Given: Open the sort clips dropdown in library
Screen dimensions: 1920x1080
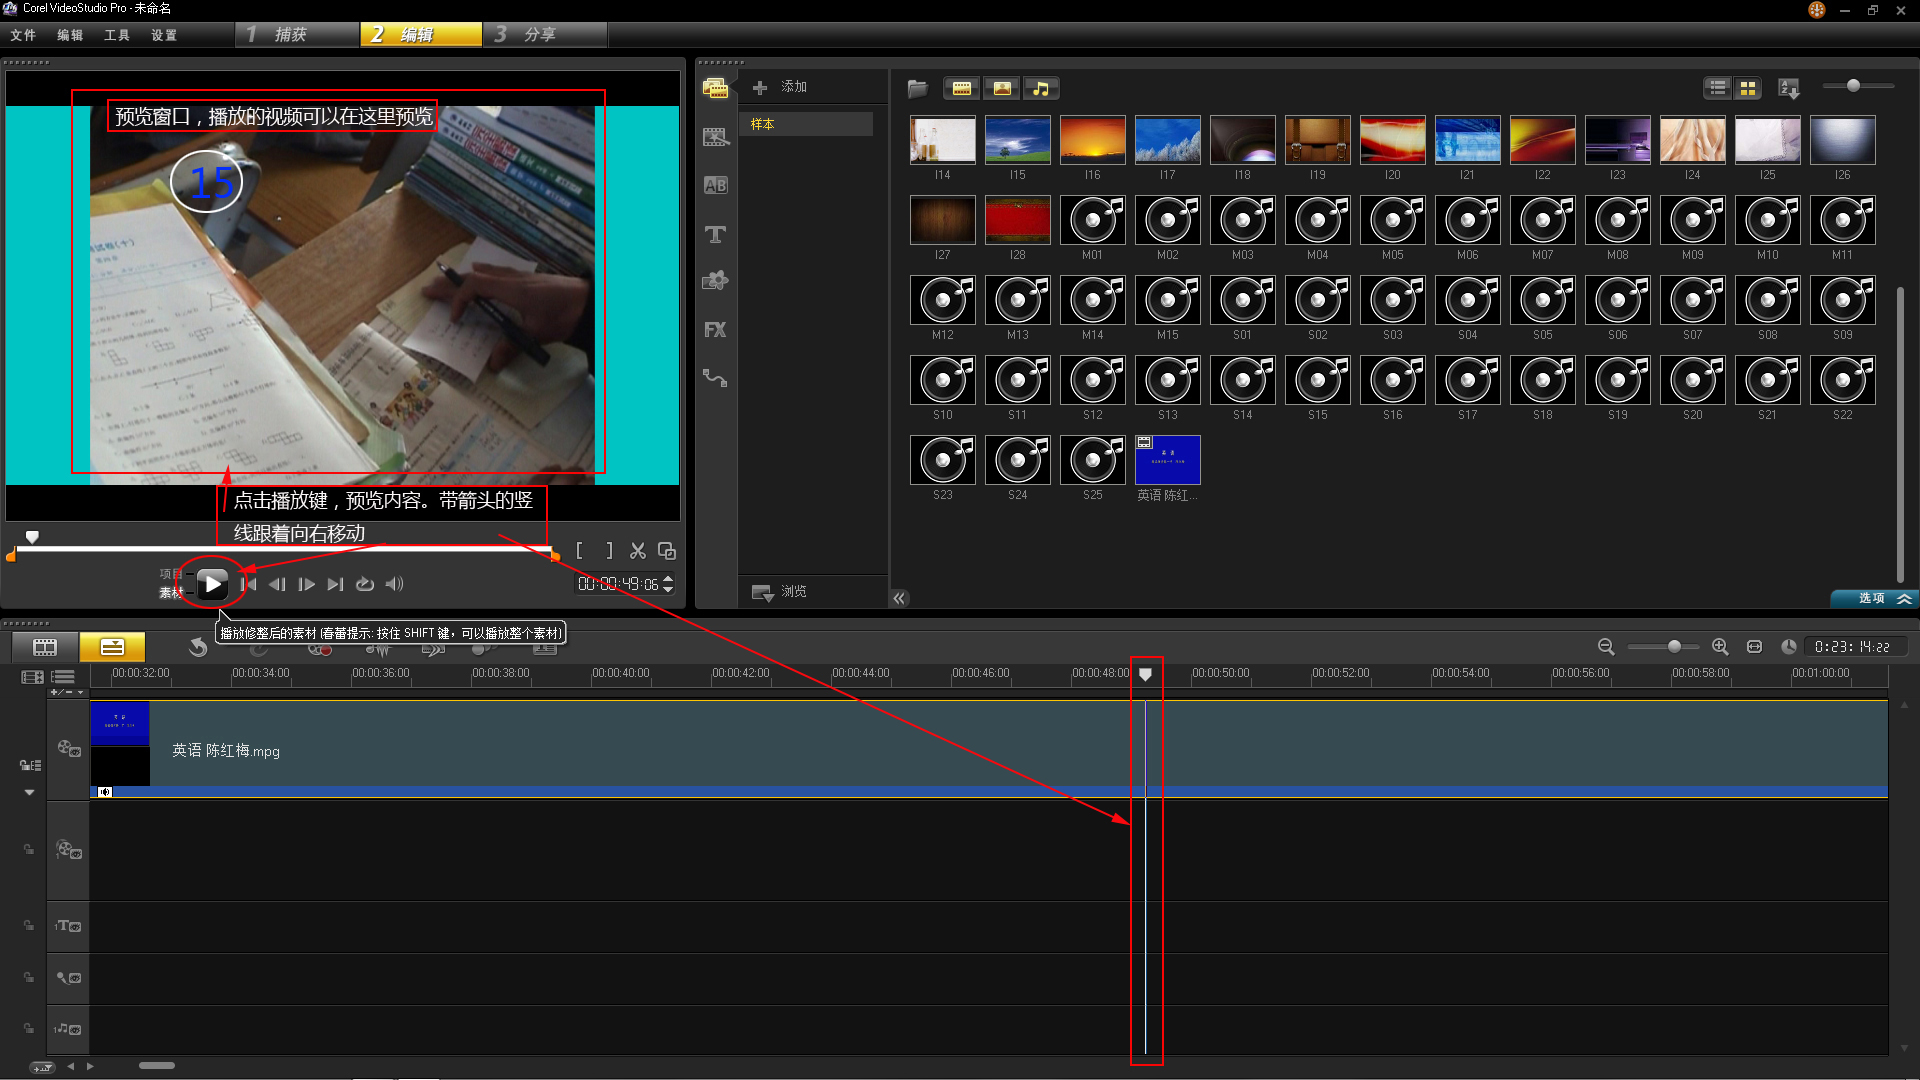Looking at the screenshot, I should coord(1789,88).
